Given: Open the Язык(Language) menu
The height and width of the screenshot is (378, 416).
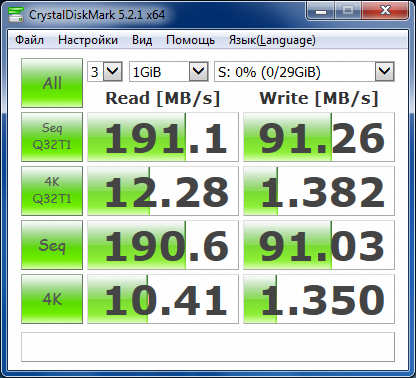Looking at the screenshot, I should [272, 40].
